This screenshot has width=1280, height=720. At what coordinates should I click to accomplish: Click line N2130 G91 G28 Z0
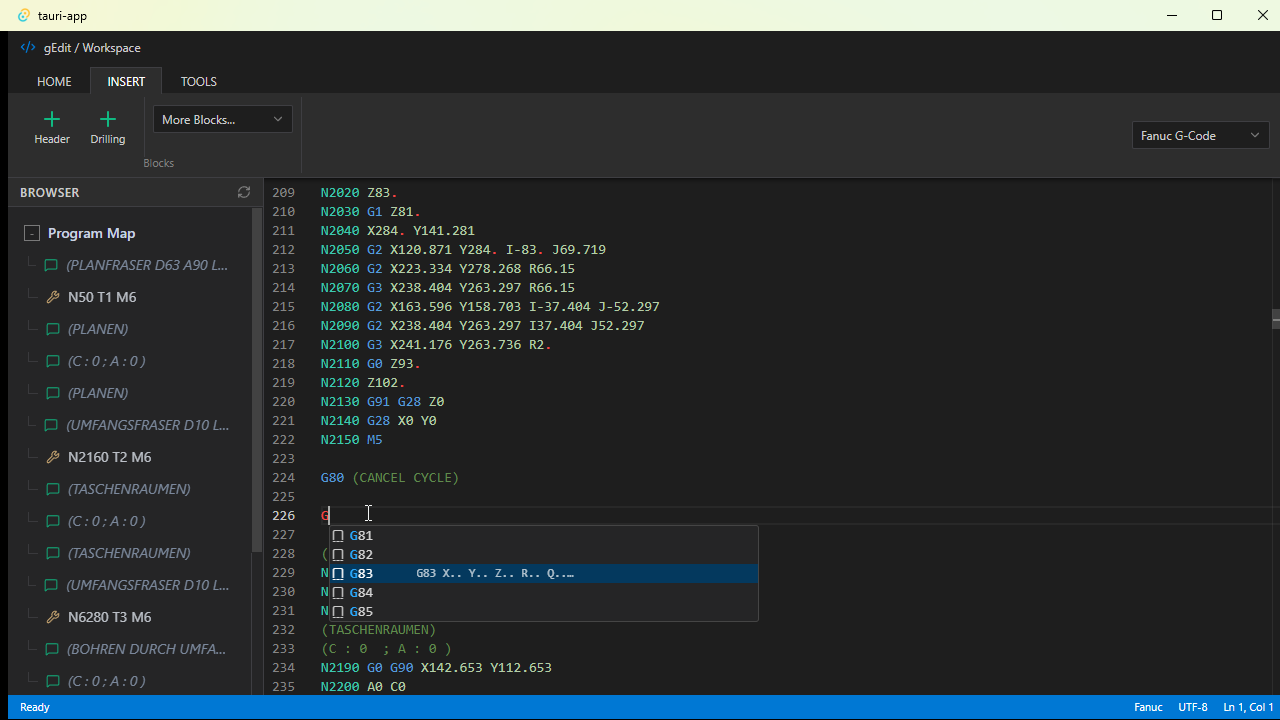[x=383, y=402]
